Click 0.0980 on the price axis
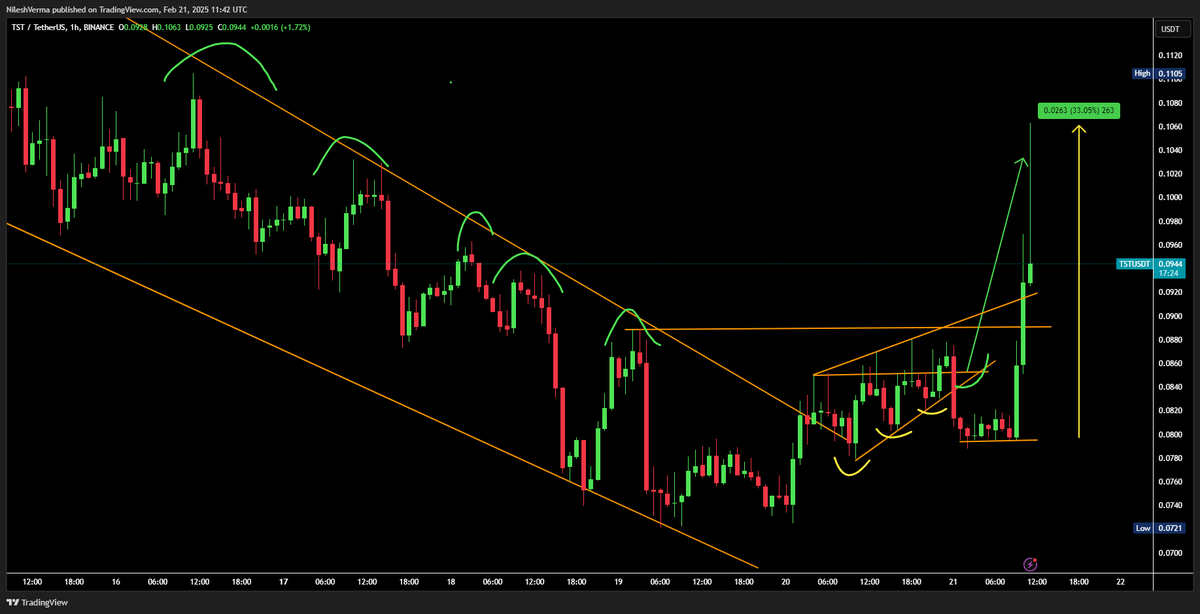This screenshot has height=614, width=1200. (1169, 221)
